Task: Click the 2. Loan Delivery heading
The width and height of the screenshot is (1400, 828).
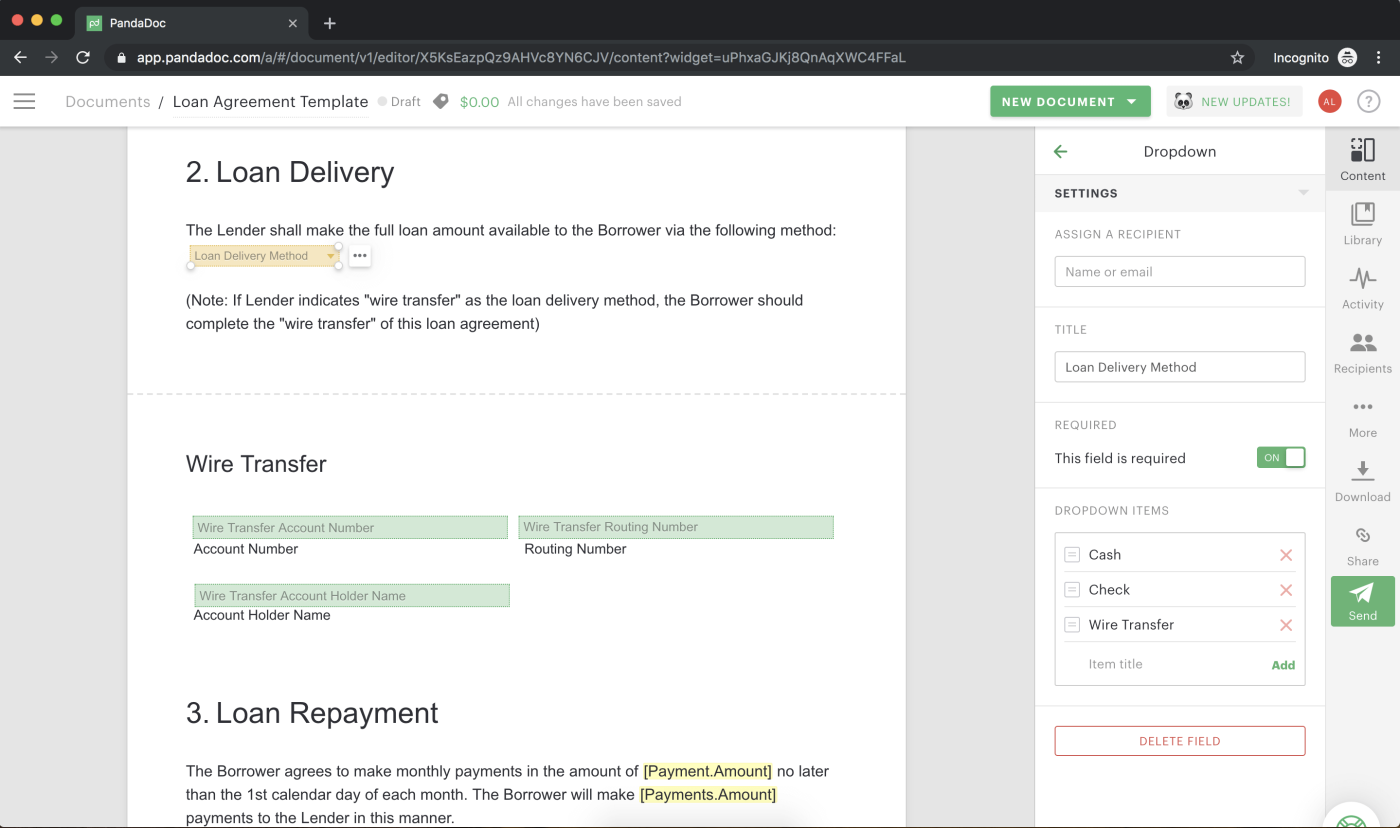Action: (x=290, y=172)
